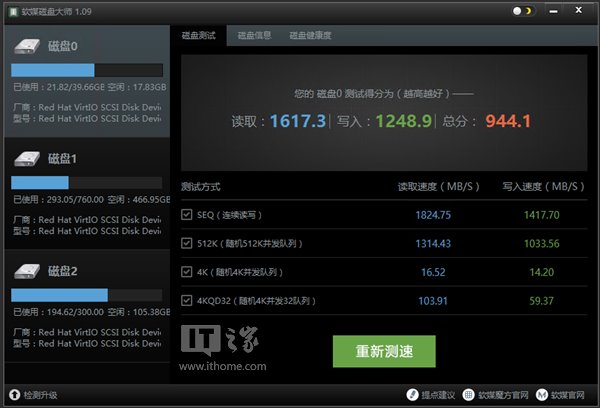Open the 磁盘信息 tab
The image size is (600, 408).
(254, 36)
